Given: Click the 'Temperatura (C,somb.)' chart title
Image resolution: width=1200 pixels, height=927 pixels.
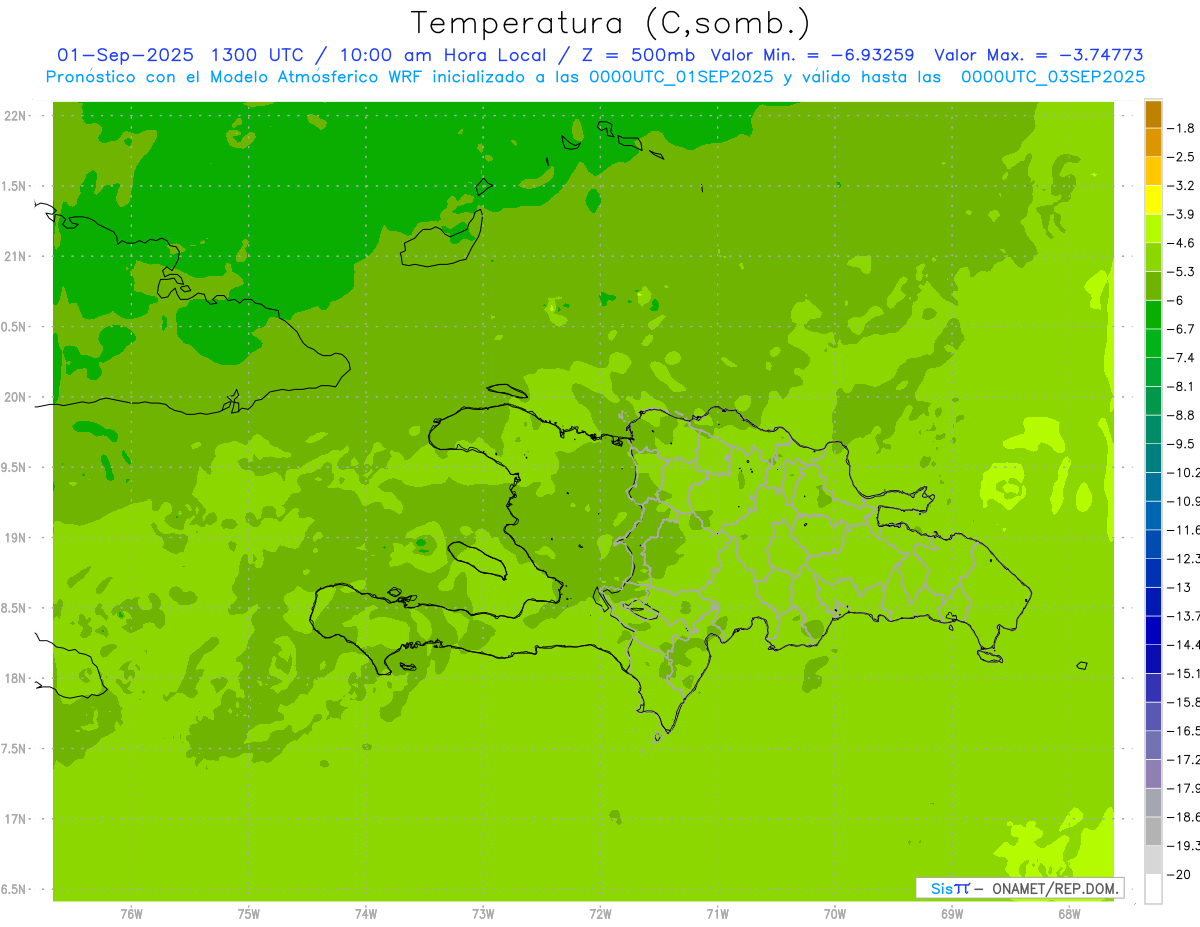Looking at the screenshot, I should (611, 23).
